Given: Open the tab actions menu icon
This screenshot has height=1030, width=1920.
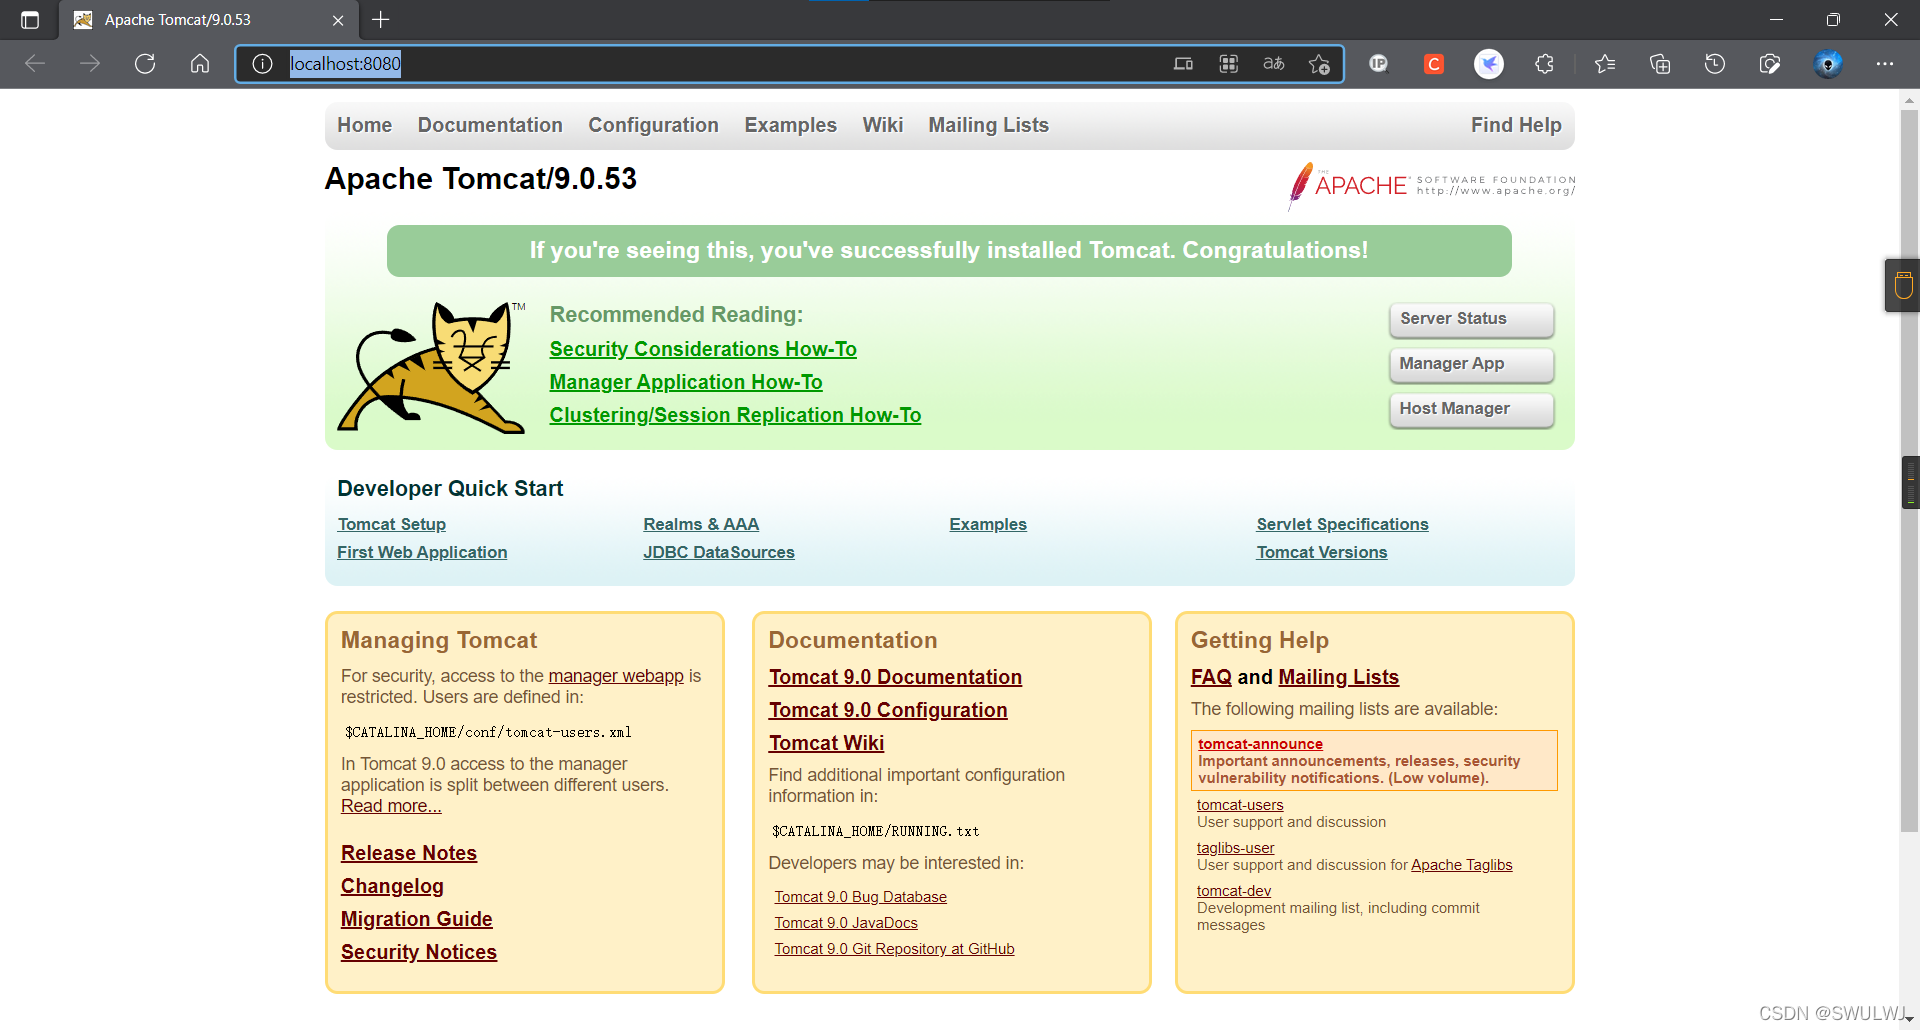Looking at the screenshot, I should (30, 20).
